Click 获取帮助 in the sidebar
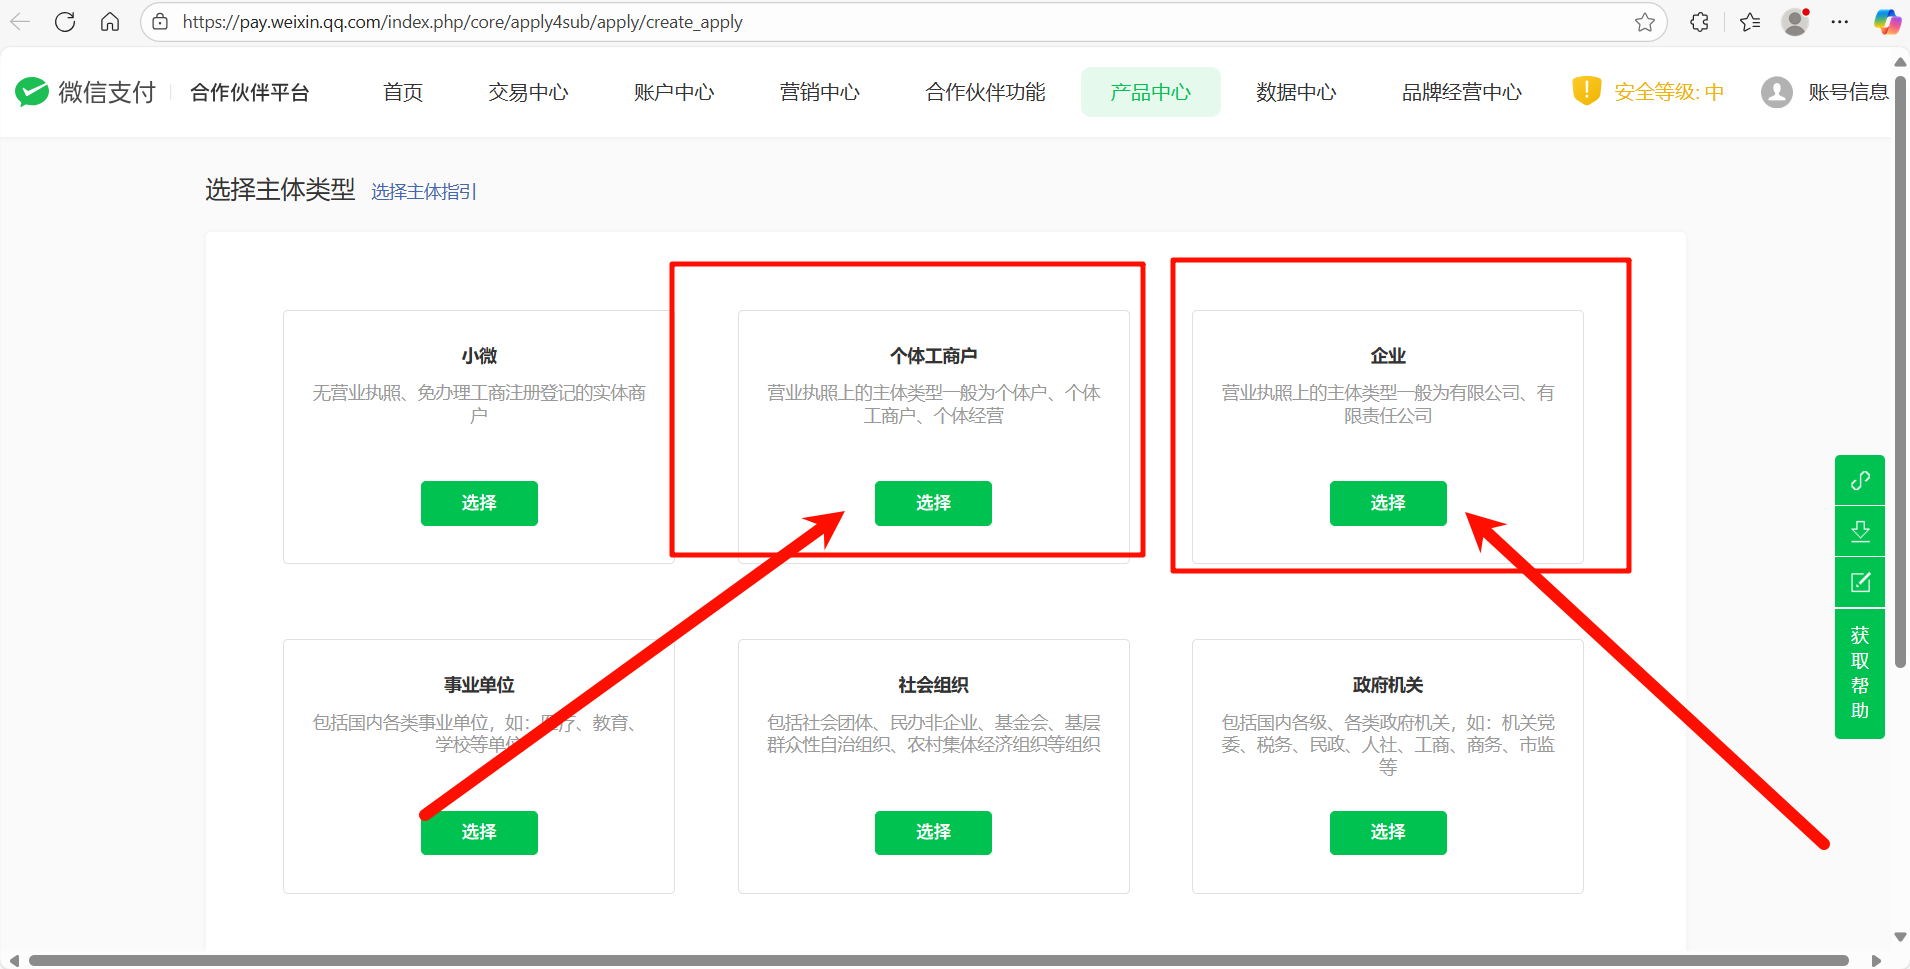 [x=1859, y=673]
